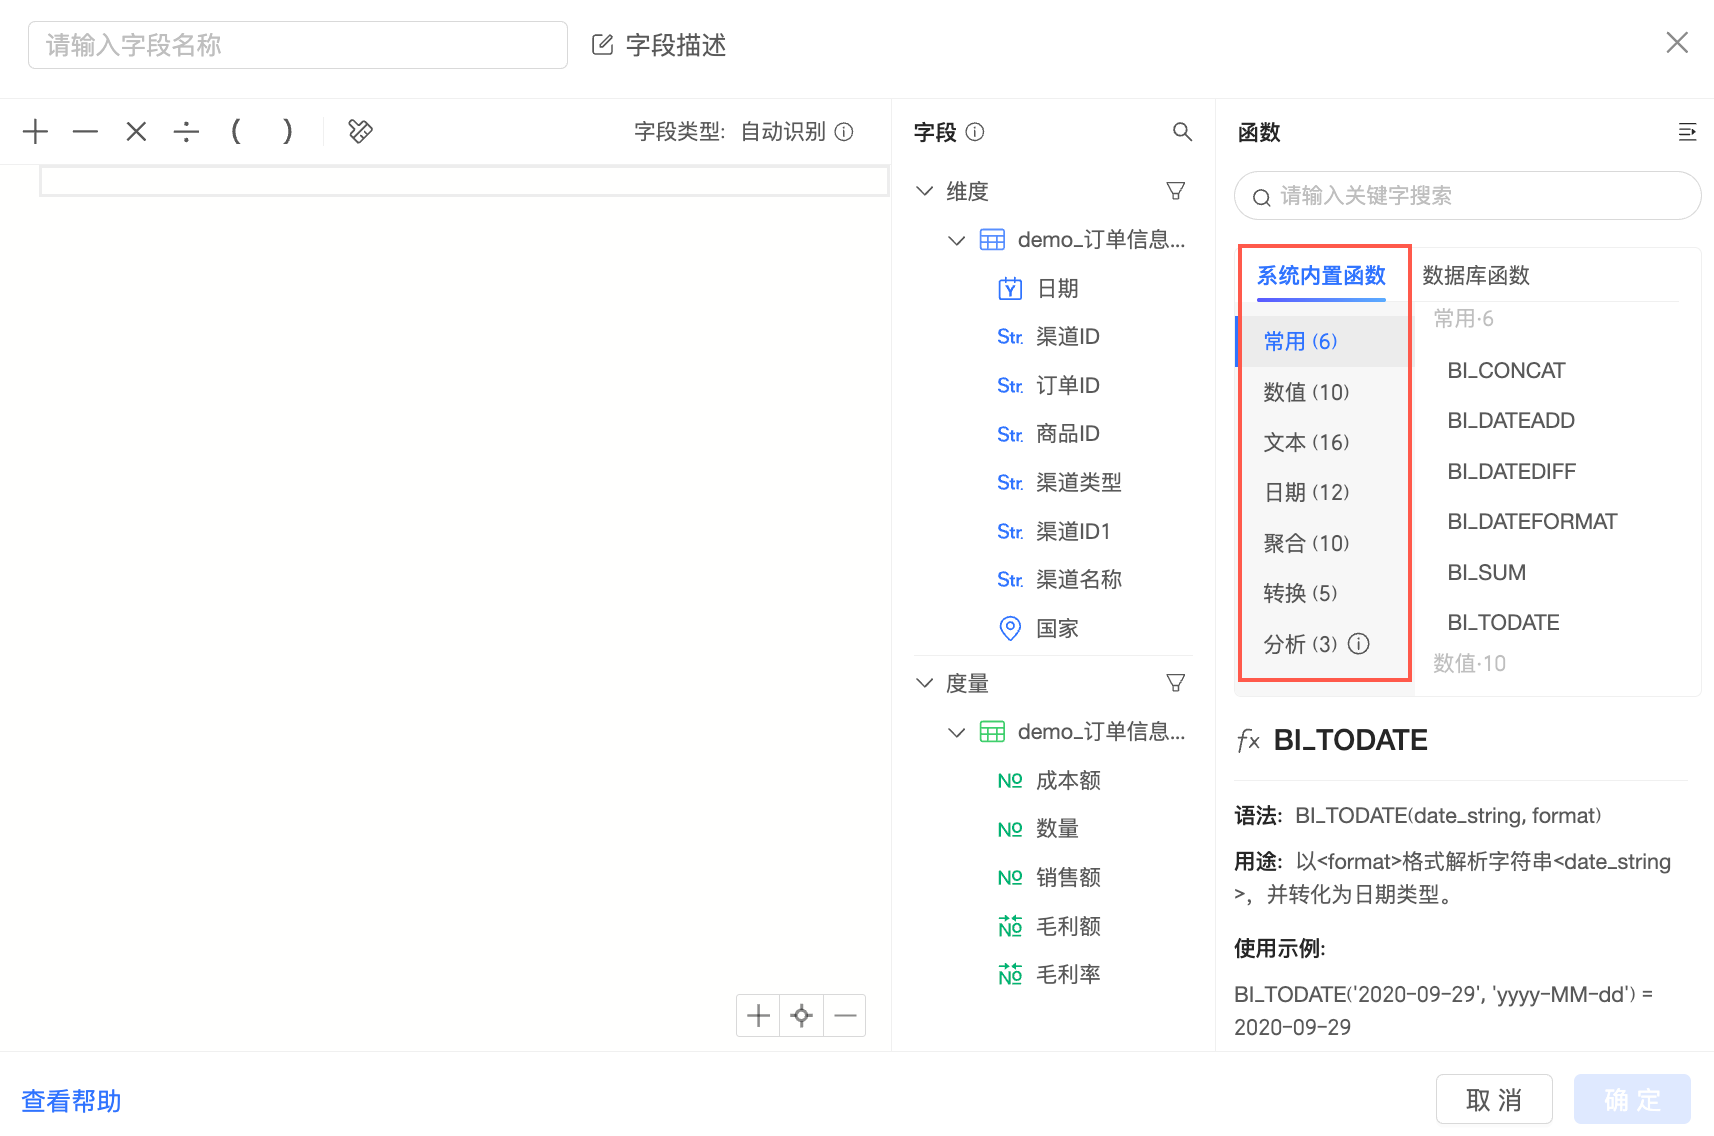Select the 文本 (16) category
The image size is (1714, 1136).
pyautogui.click(x=1323, y=442)
